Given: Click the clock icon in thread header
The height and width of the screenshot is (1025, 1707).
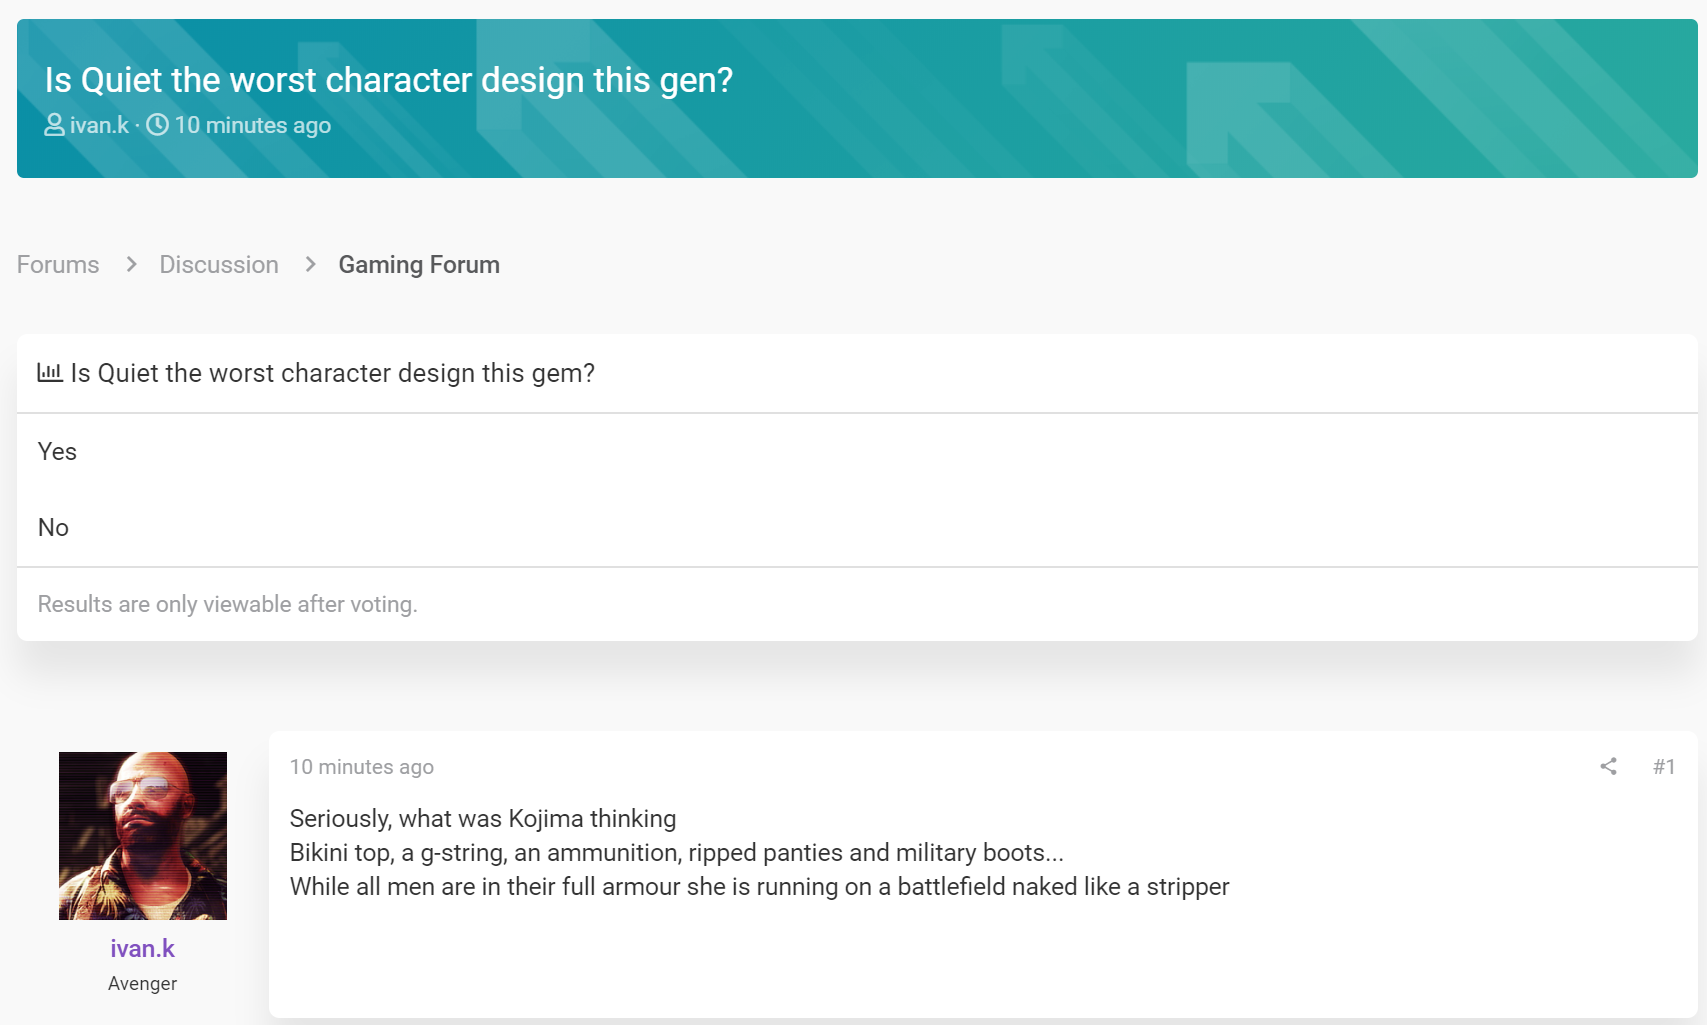Looking at the screenshot, I should tap(158, 125).
